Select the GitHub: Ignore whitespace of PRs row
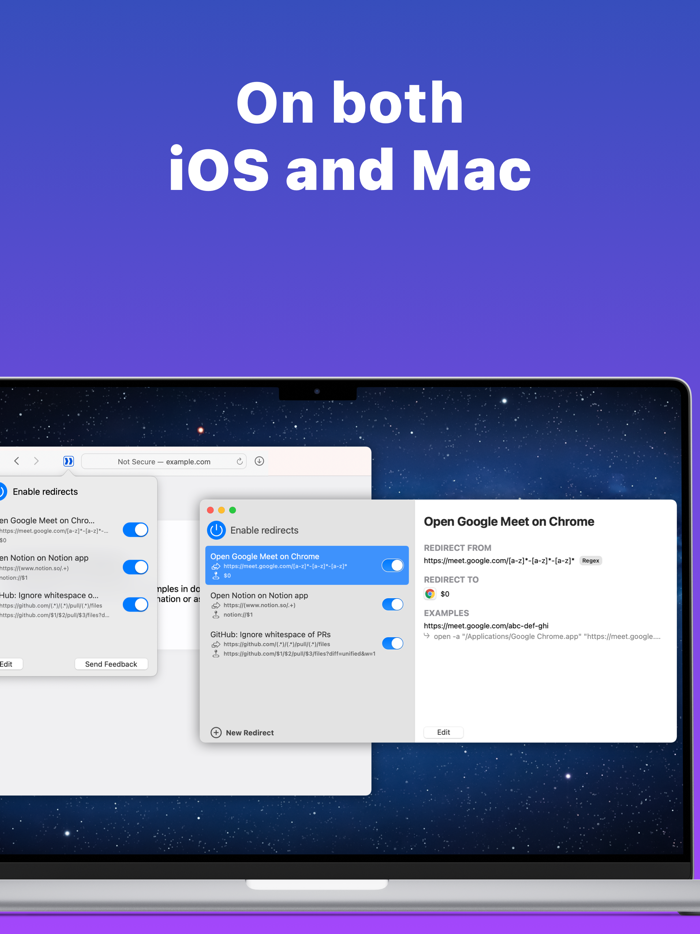 [307, 643]
